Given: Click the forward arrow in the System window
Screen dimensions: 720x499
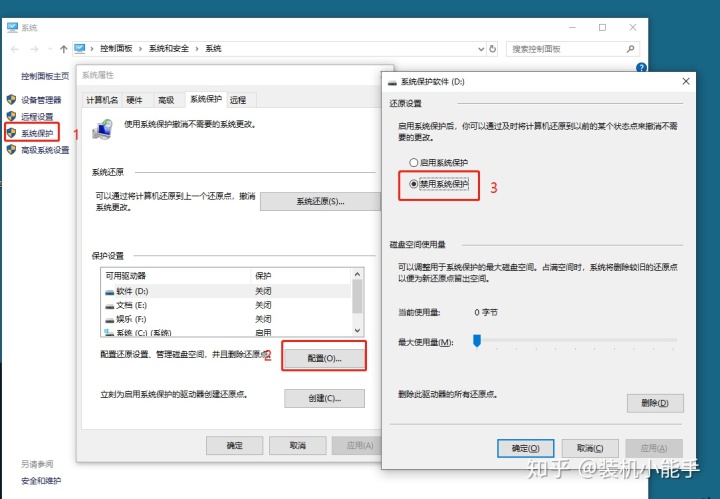Looking at the screenshot, I should (x=34, y=49).
